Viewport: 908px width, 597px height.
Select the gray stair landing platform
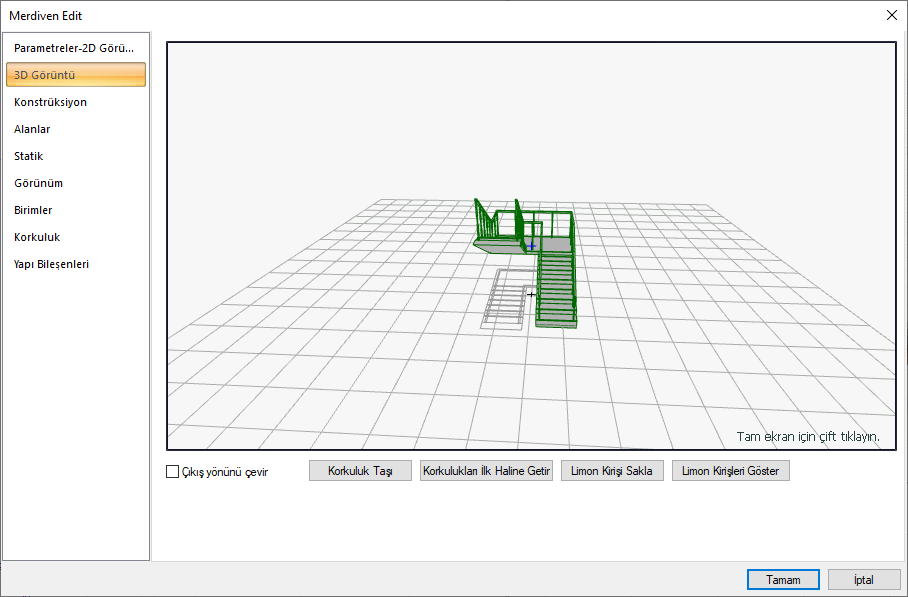[497, 242]
